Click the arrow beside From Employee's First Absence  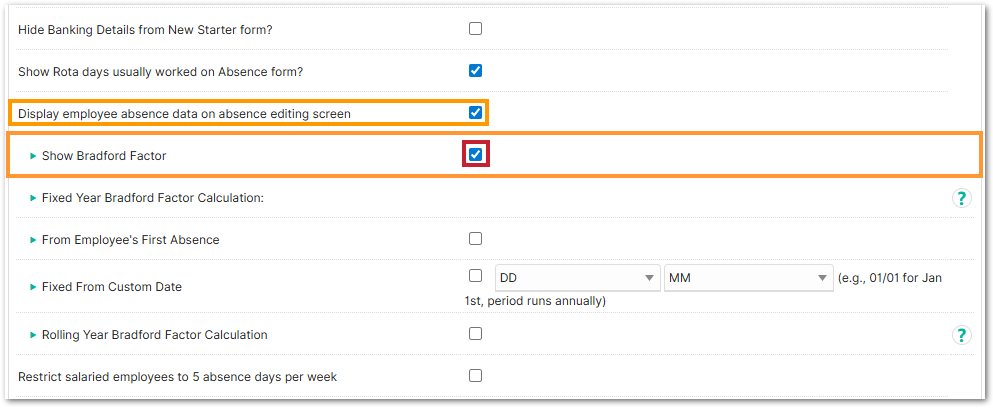tap(33, 240)
